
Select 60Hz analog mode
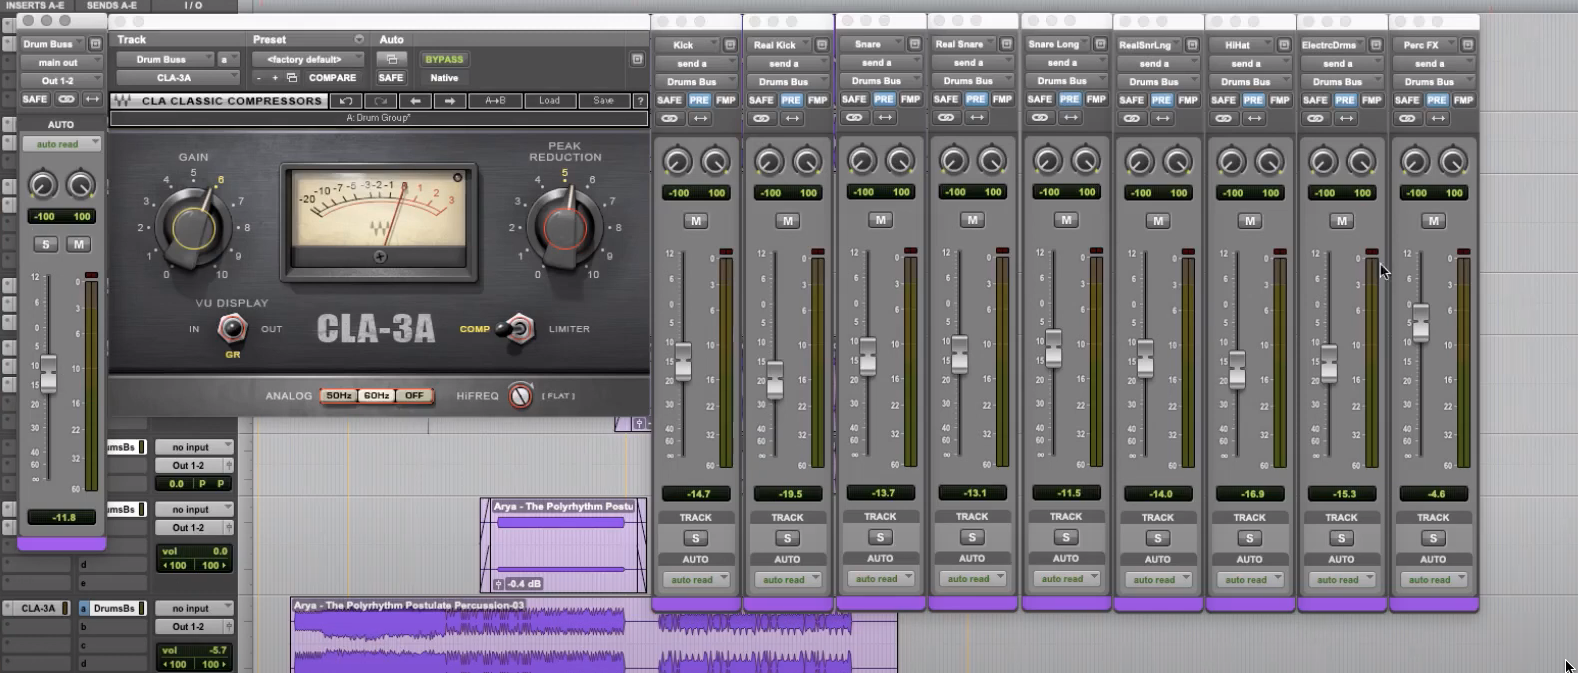pos(376,396)
